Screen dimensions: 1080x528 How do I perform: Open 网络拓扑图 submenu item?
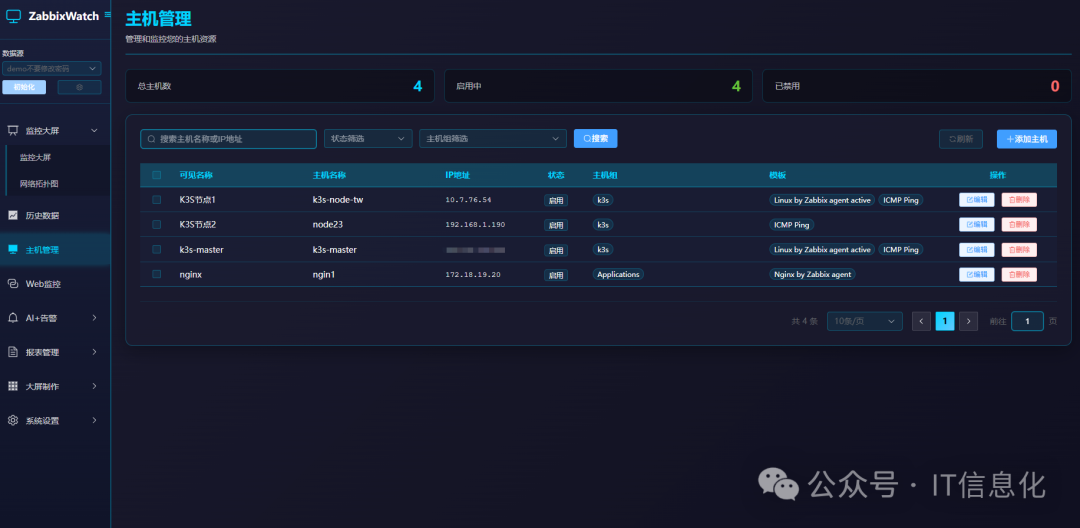(40, 184)
